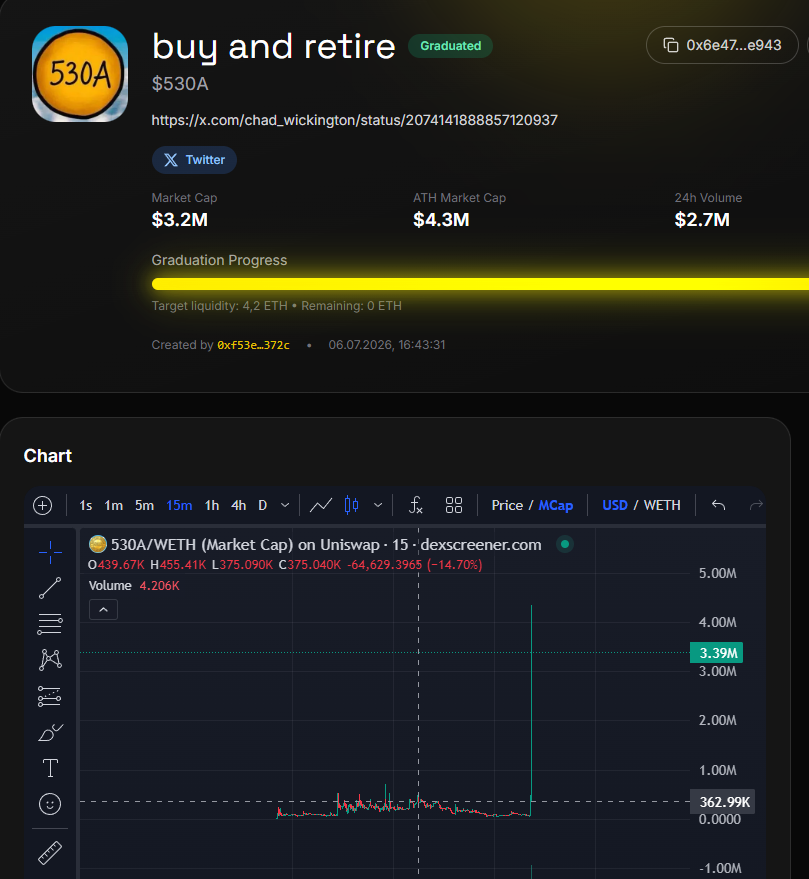Image resolution: width=809 pixels, height=879 pixels.
Task: Set chart currency to WETH
Action: click(x=662, y=505)
